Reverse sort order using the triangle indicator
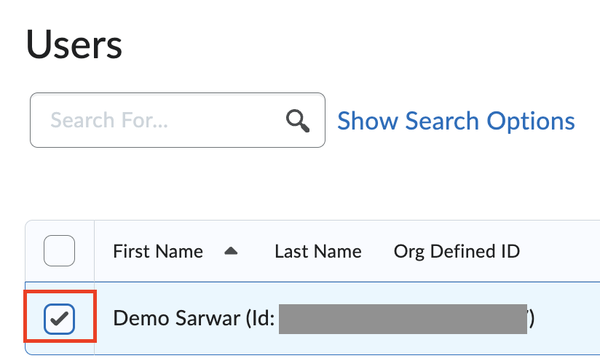This screenshot has height=361, width=600. (231, 251)
